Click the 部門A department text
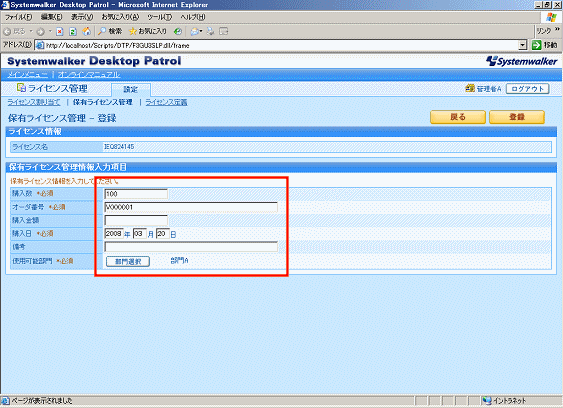Screen dimensions: 563x408 pos(180,261)
